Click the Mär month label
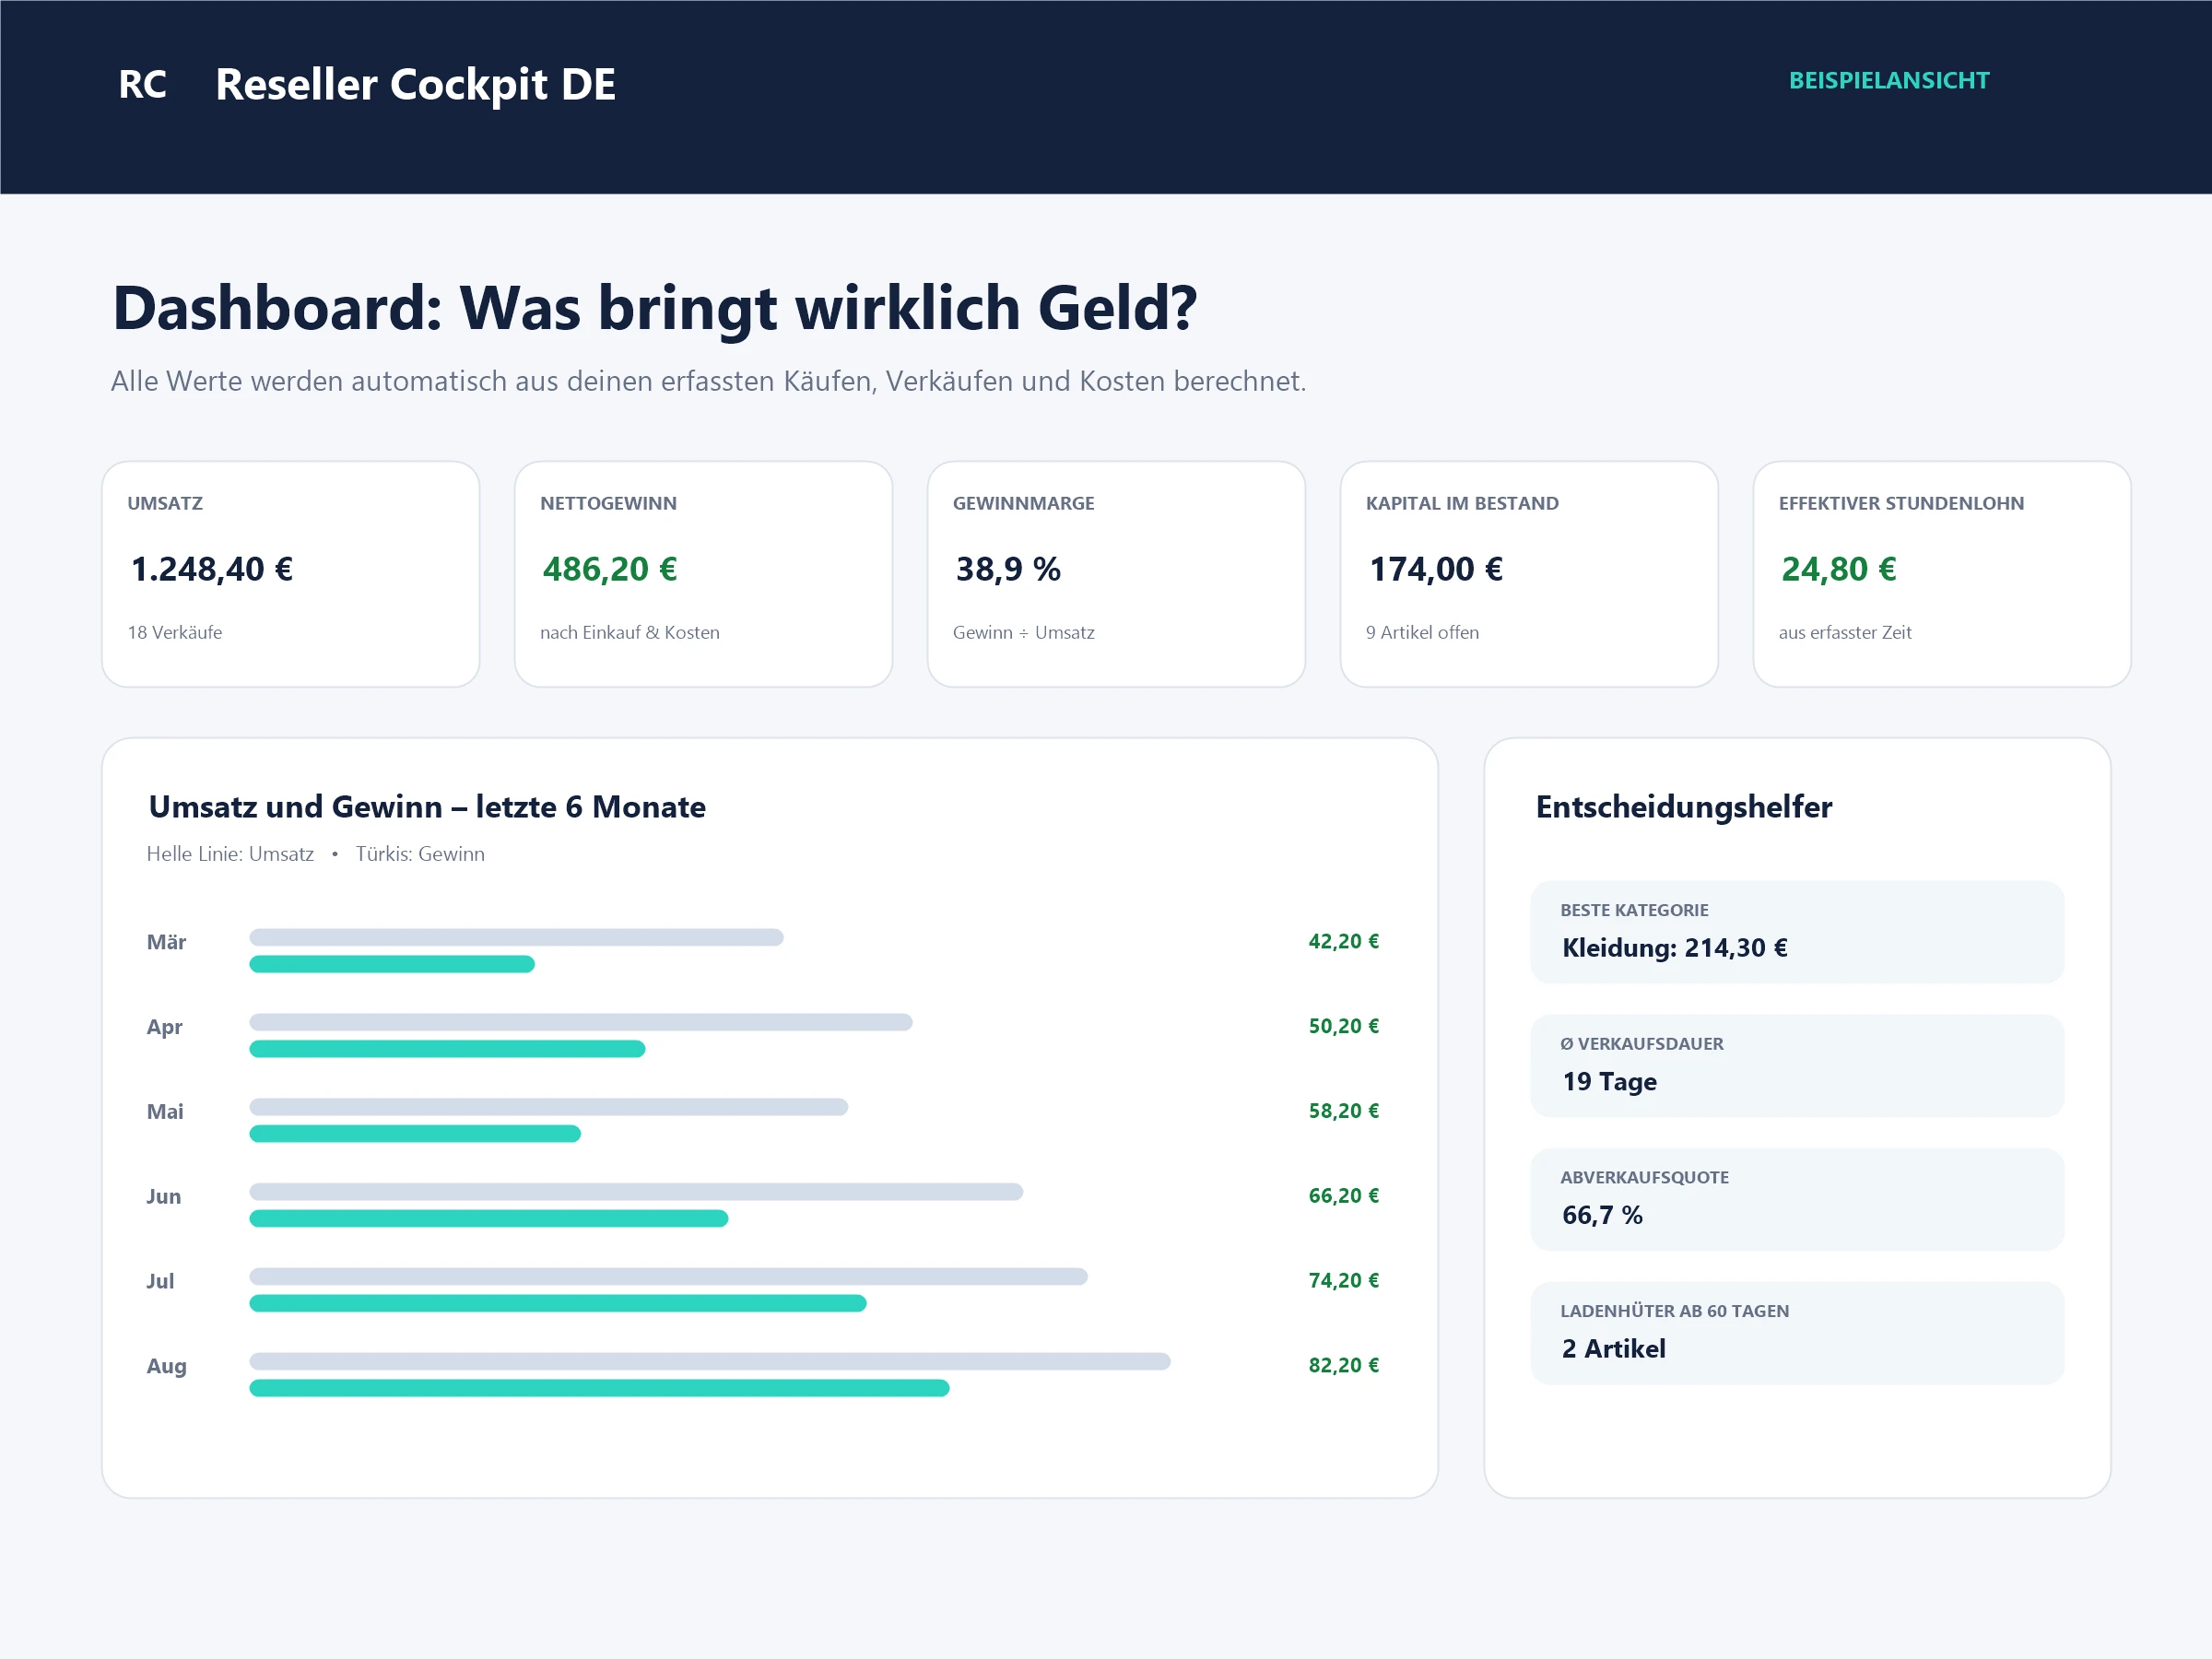Viewport: 2212px width, 1659px height. pyautogui.click(x=166, y=942)
